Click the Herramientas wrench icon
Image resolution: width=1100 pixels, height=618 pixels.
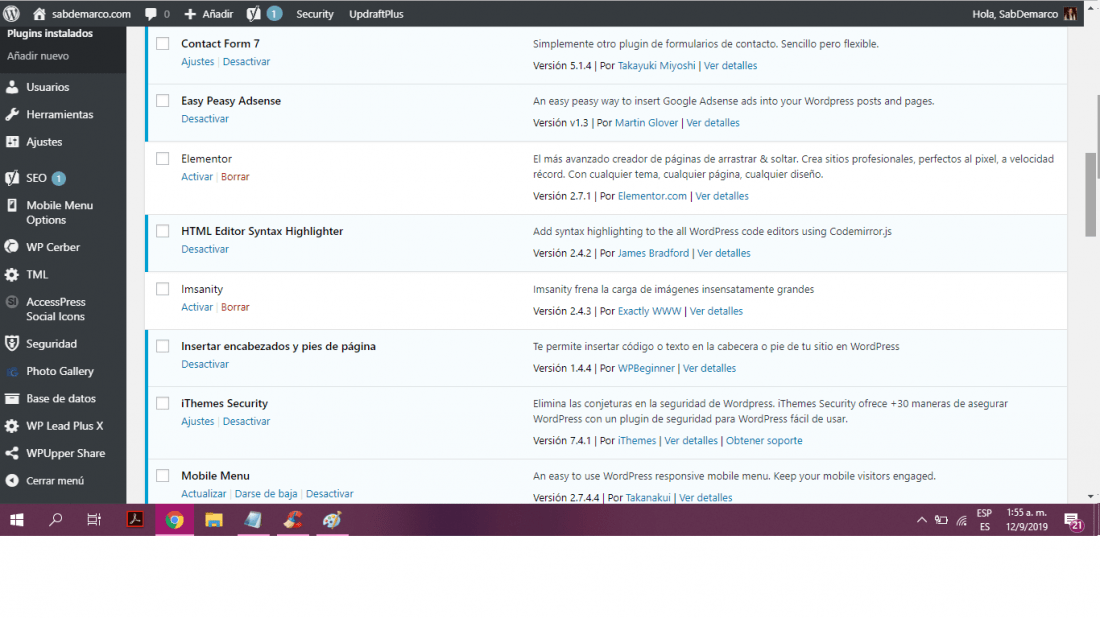pos(12,114)
